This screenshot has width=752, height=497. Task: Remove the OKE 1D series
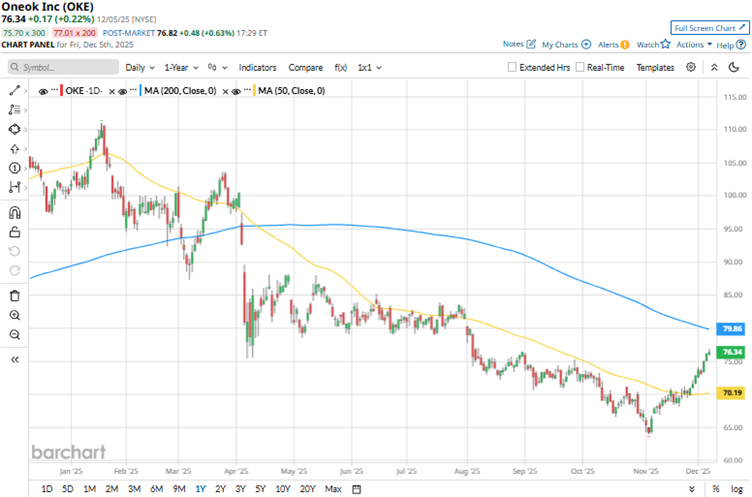[x=112, y=91]
